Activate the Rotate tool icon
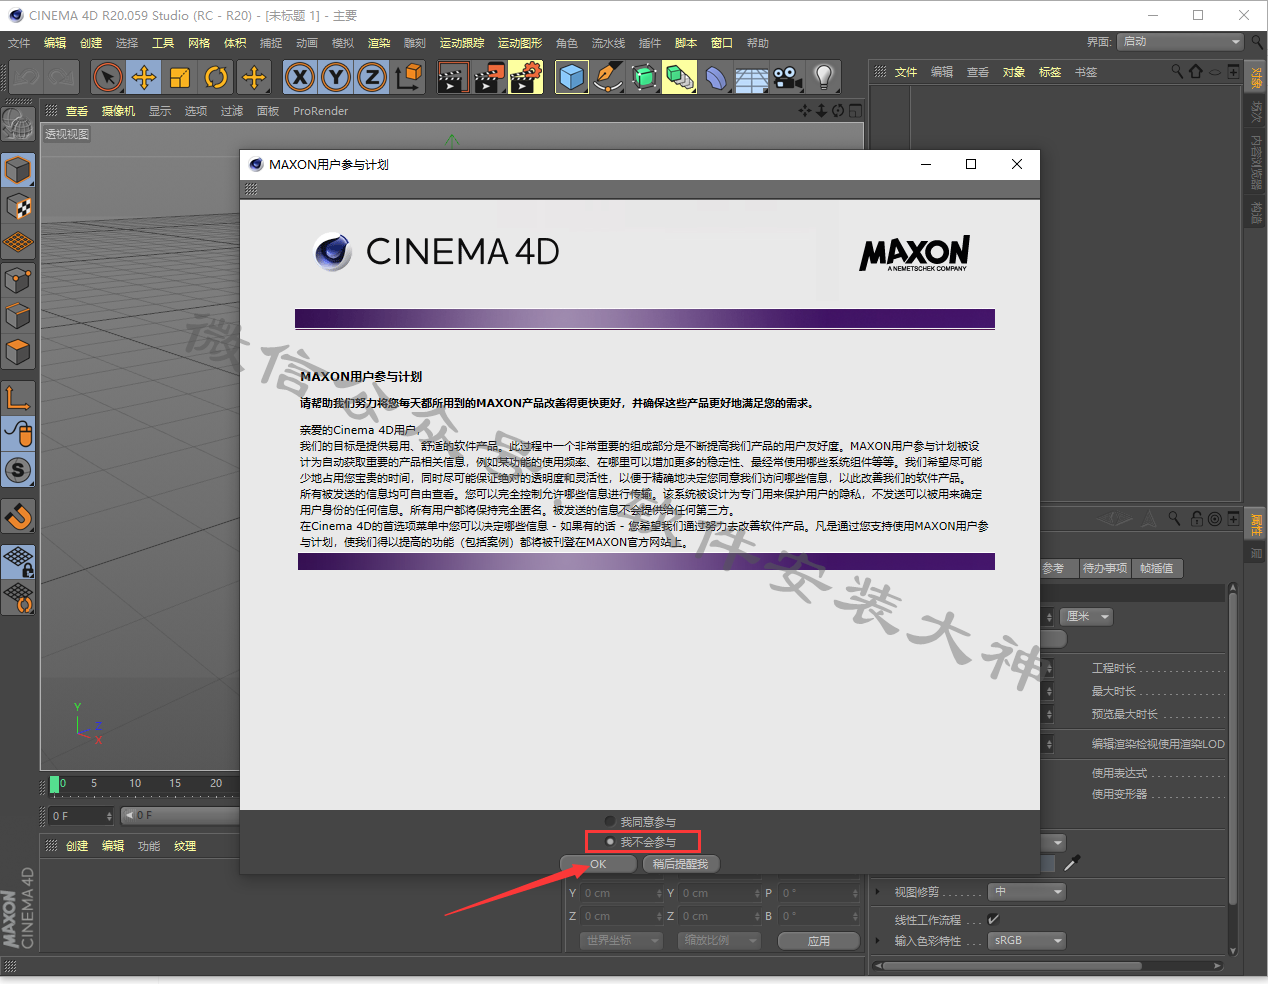The height and width of the screenshot is (984, 1268). 216,77
